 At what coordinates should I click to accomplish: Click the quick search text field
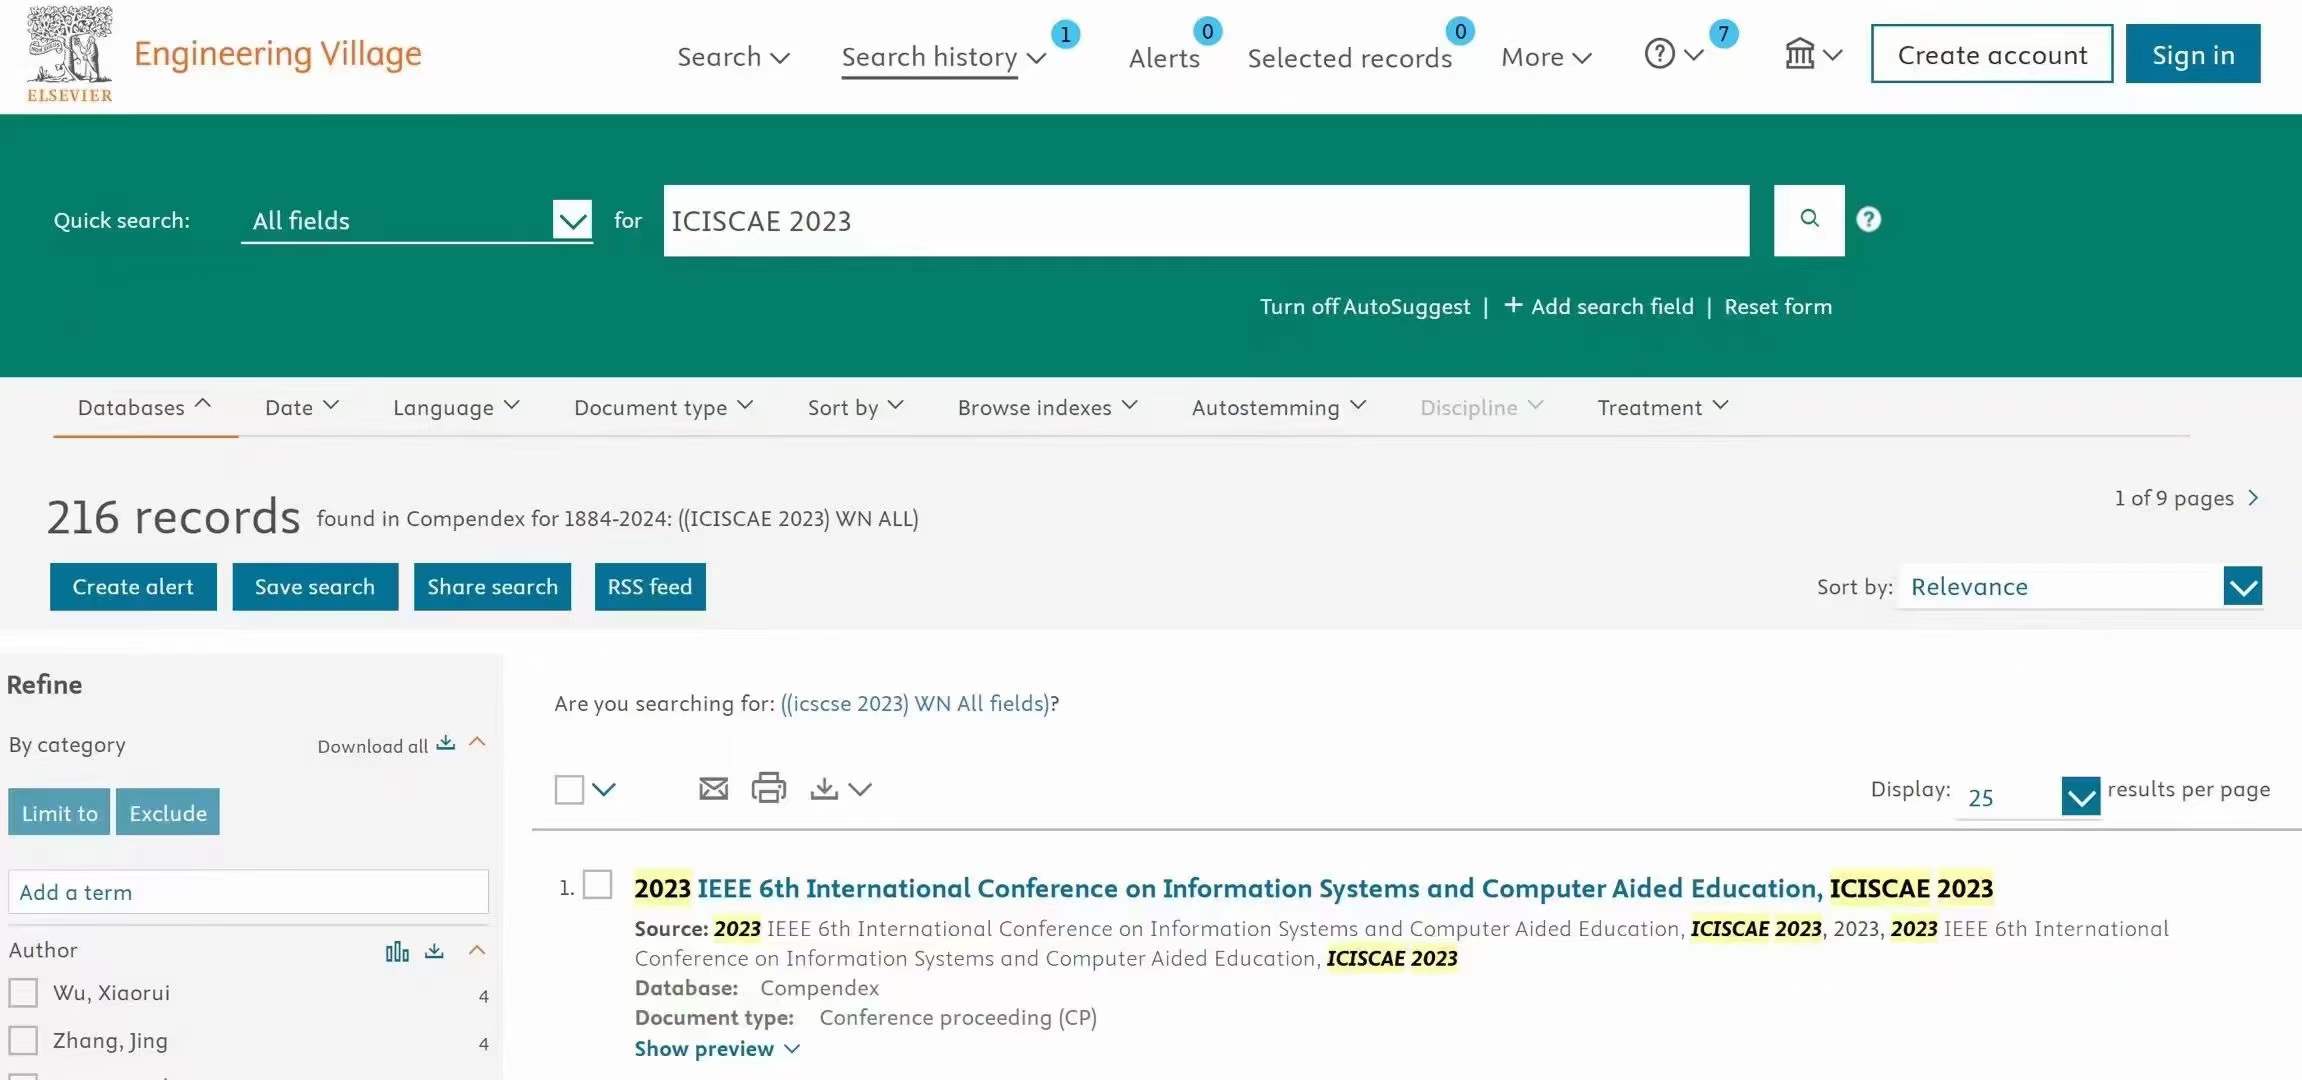pyautogui.click(x=1206, y=220)
